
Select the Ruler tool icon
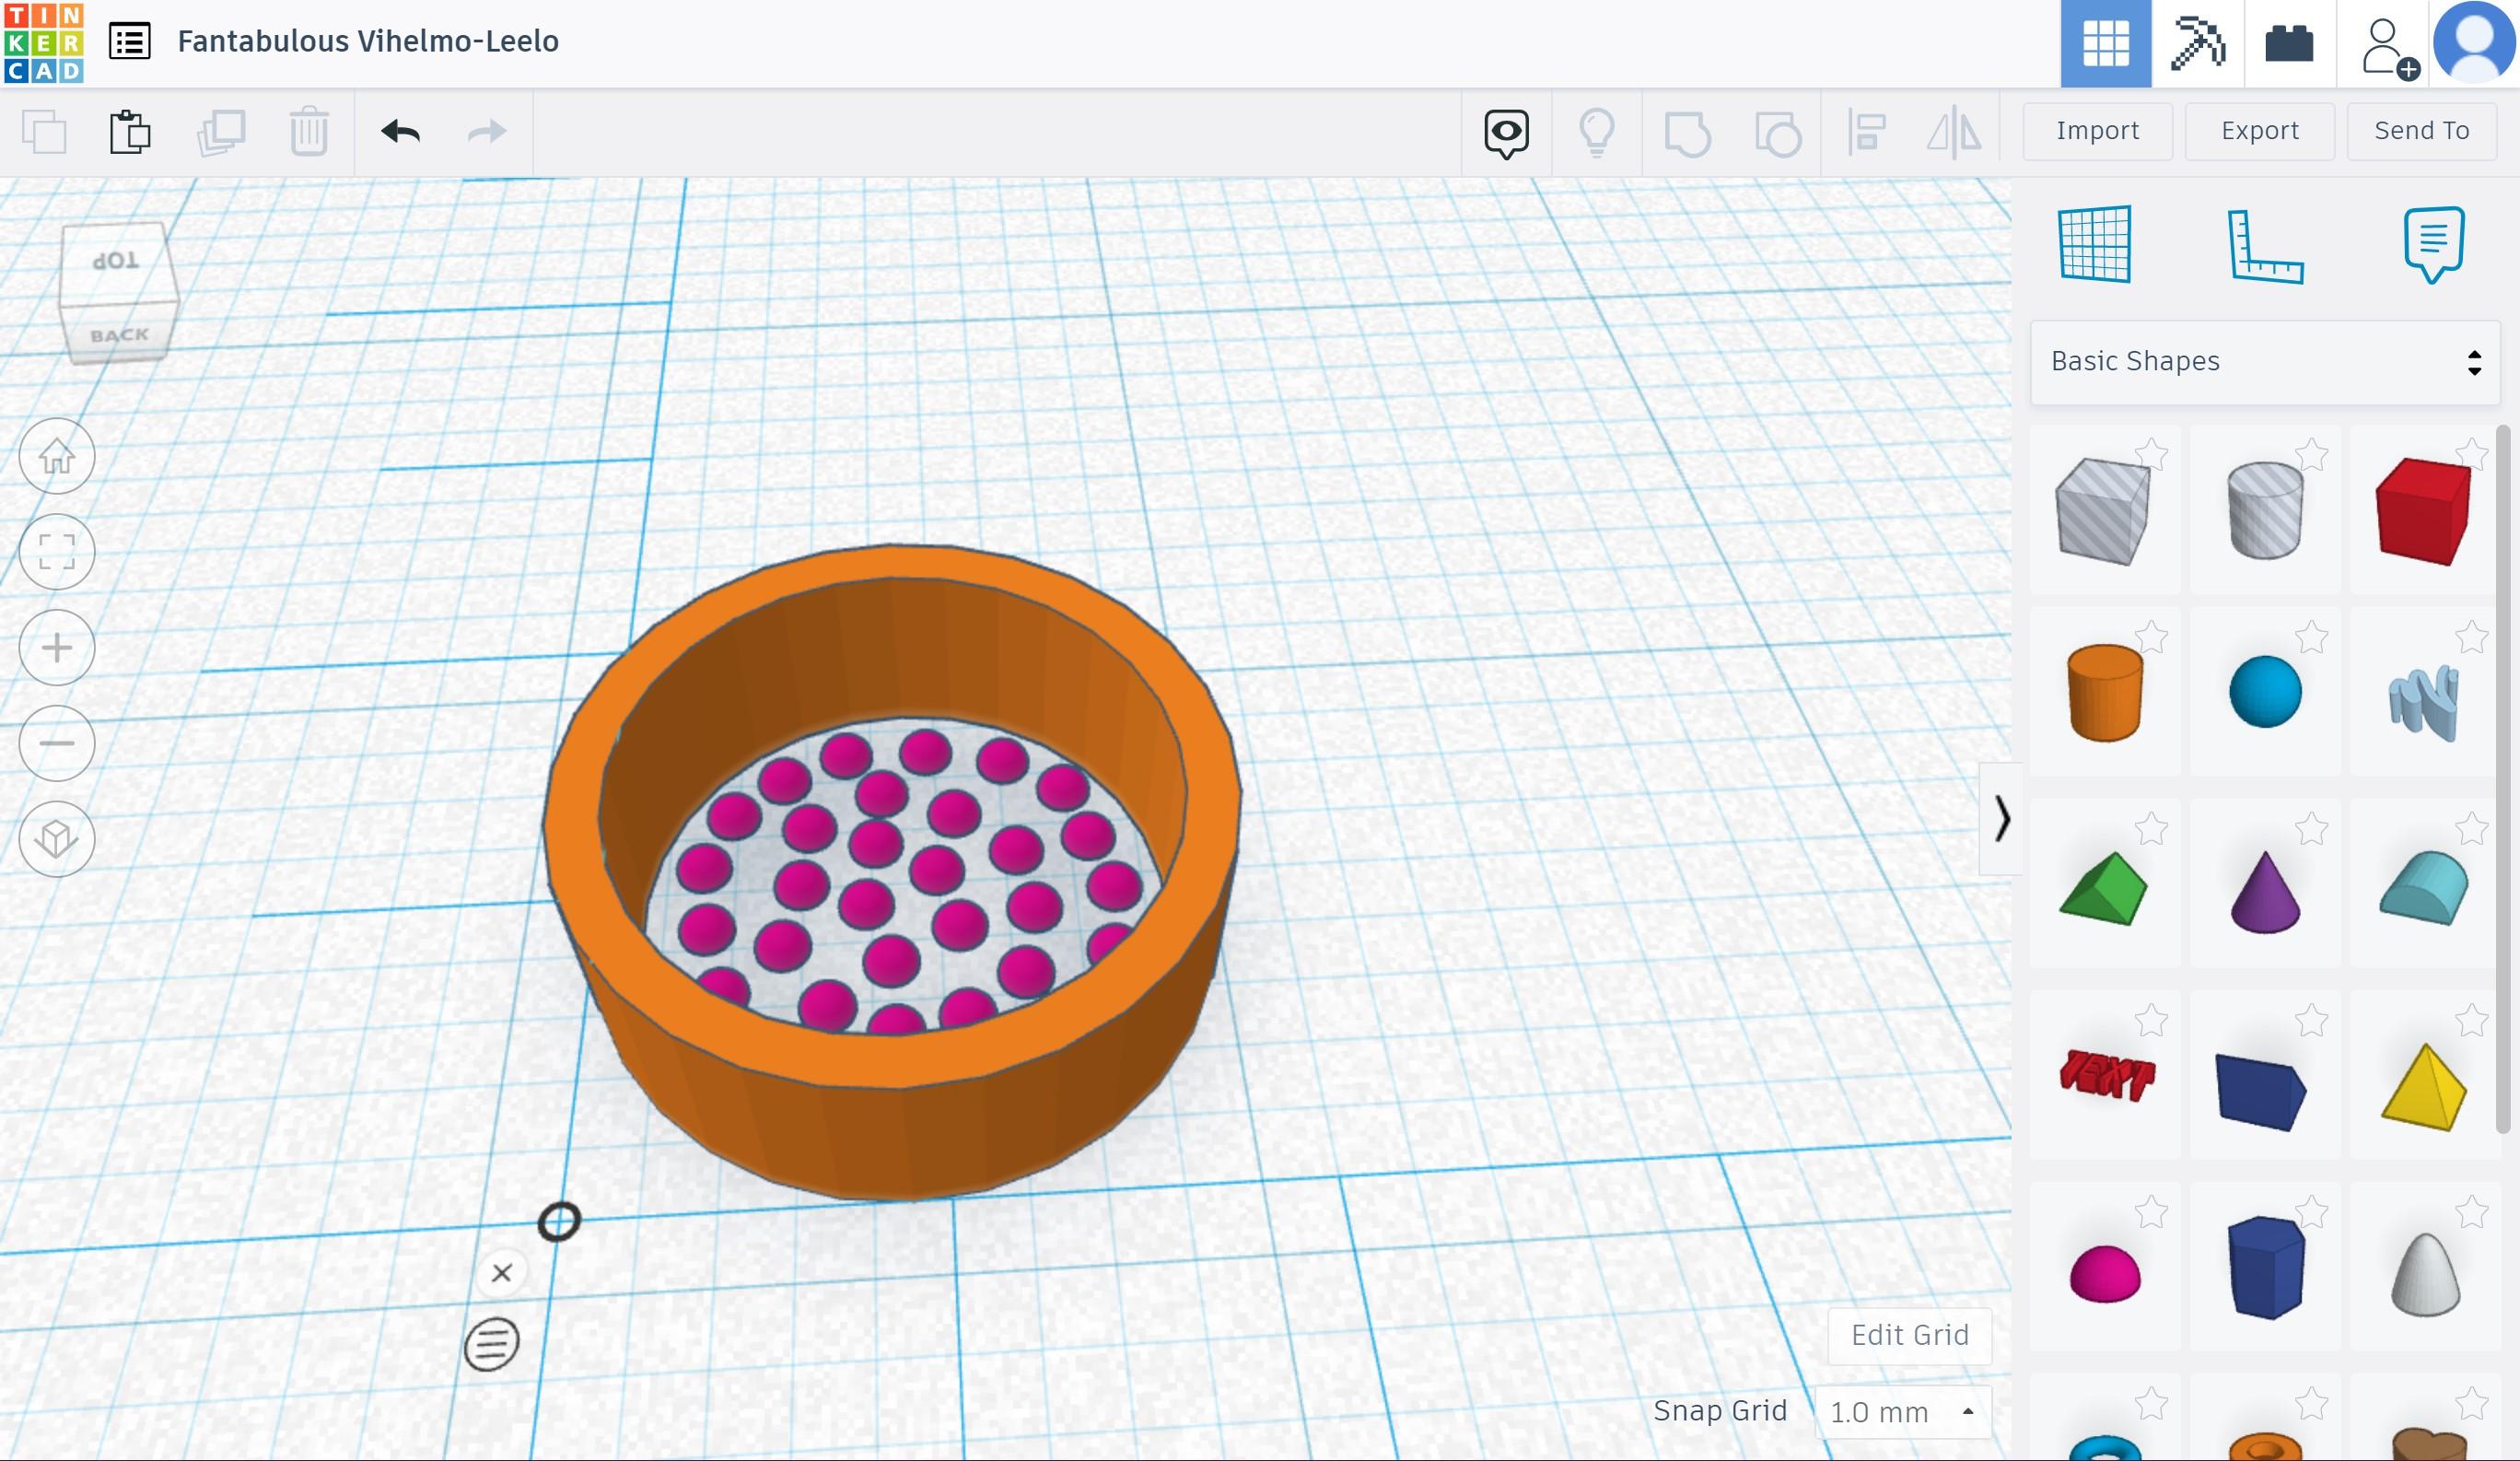click(2265, 247)
